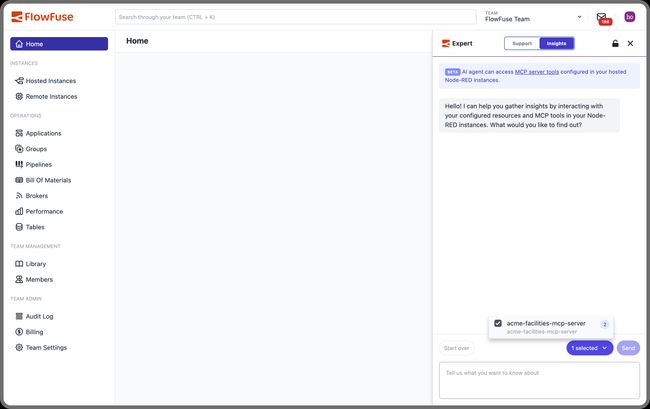
Task: Click the Remote Instances chip icon
Action: pyautogui.click(x=19, y=97)
